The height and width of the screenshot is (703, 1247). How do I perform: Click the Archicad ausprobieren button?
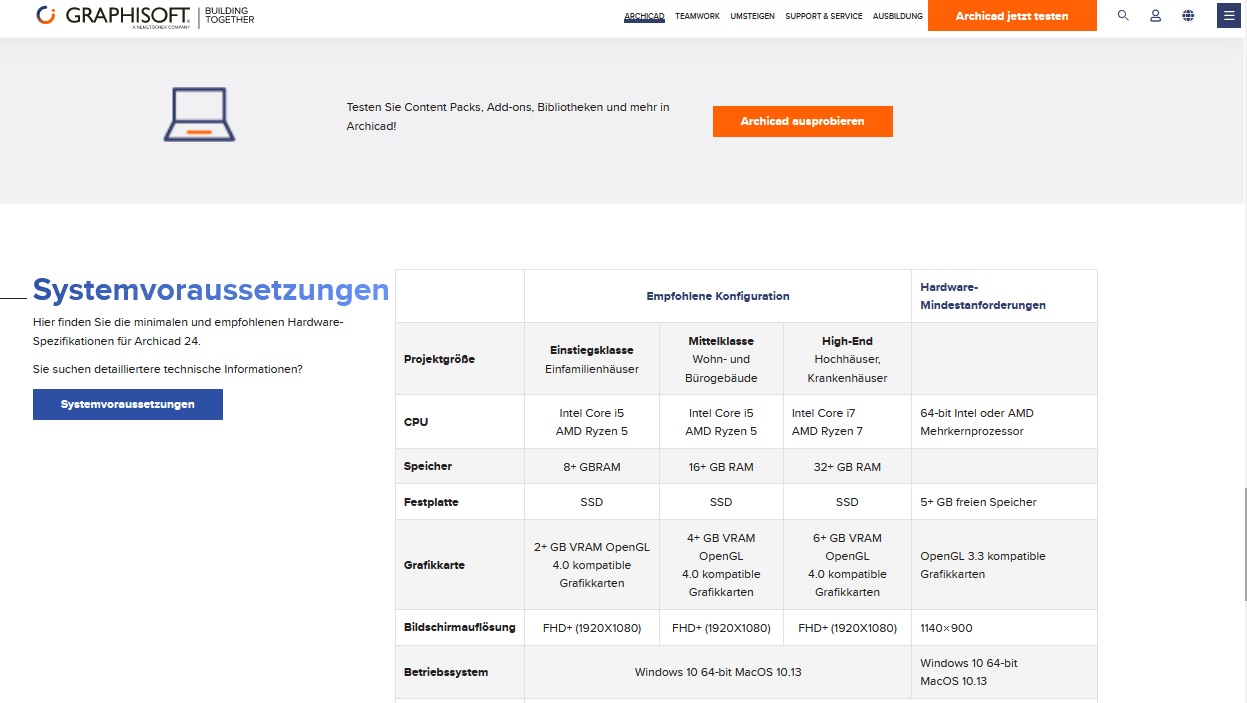[x=803, y=121]
